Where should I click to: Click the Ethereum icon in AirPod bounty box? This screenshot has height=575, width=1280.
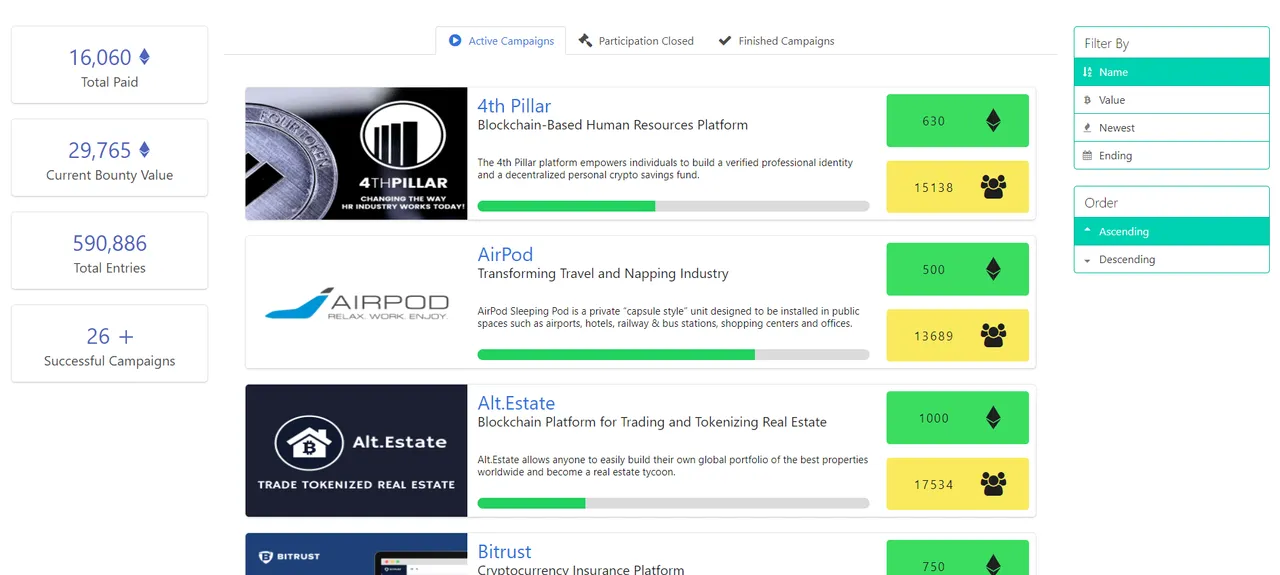coord(993,269)
